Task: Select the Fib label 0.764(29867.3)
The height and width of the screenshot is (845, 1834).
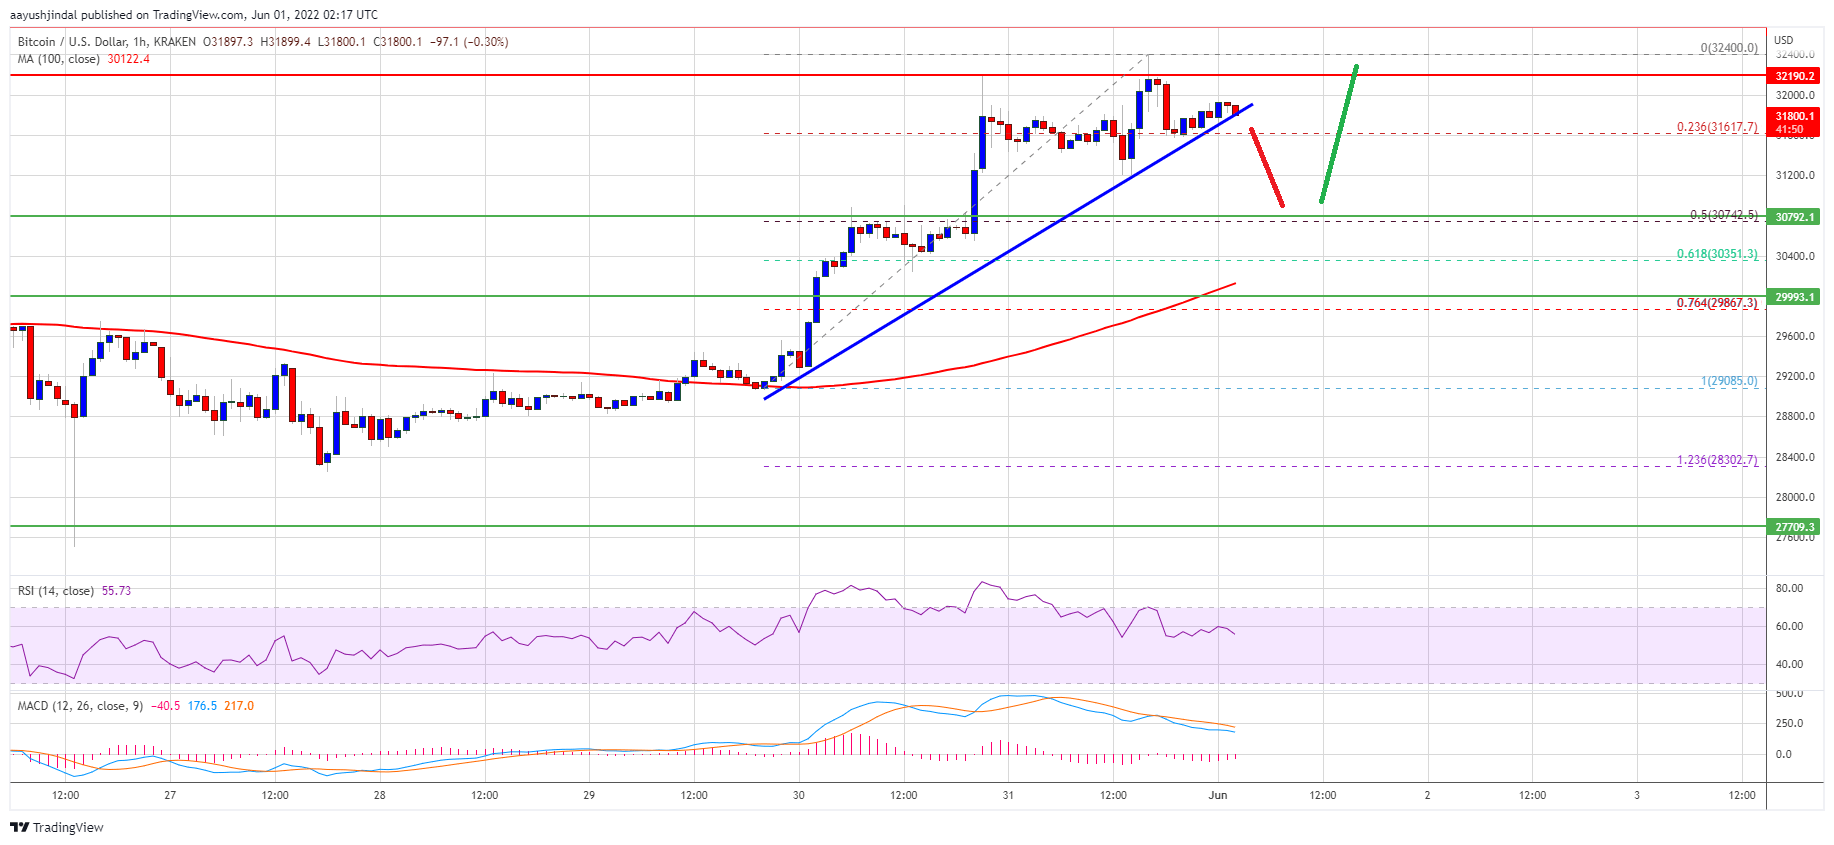Action: coord(1717,303)
